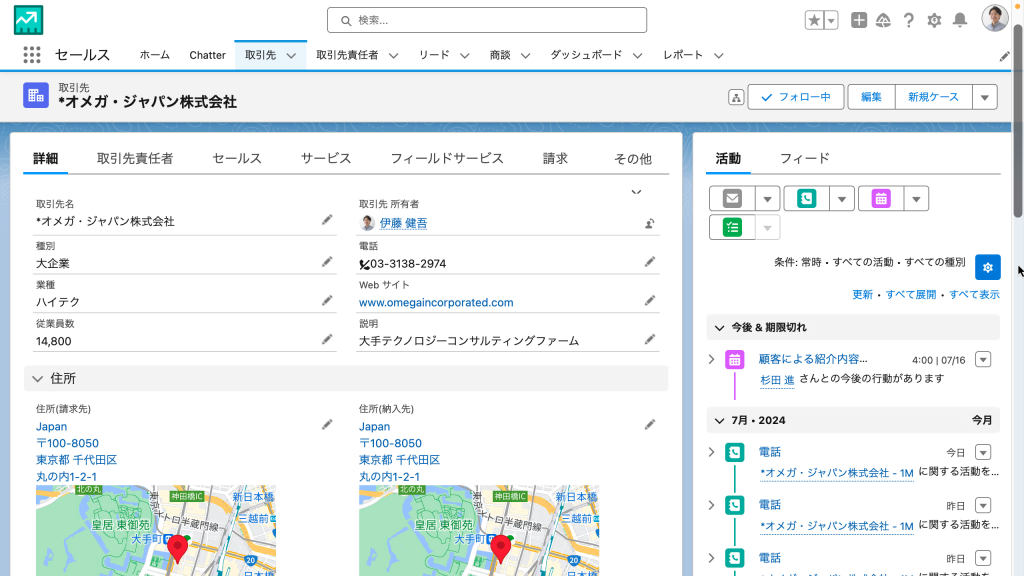Click in the 検索 search box
Screen dimensions: 1024x576
487,20
